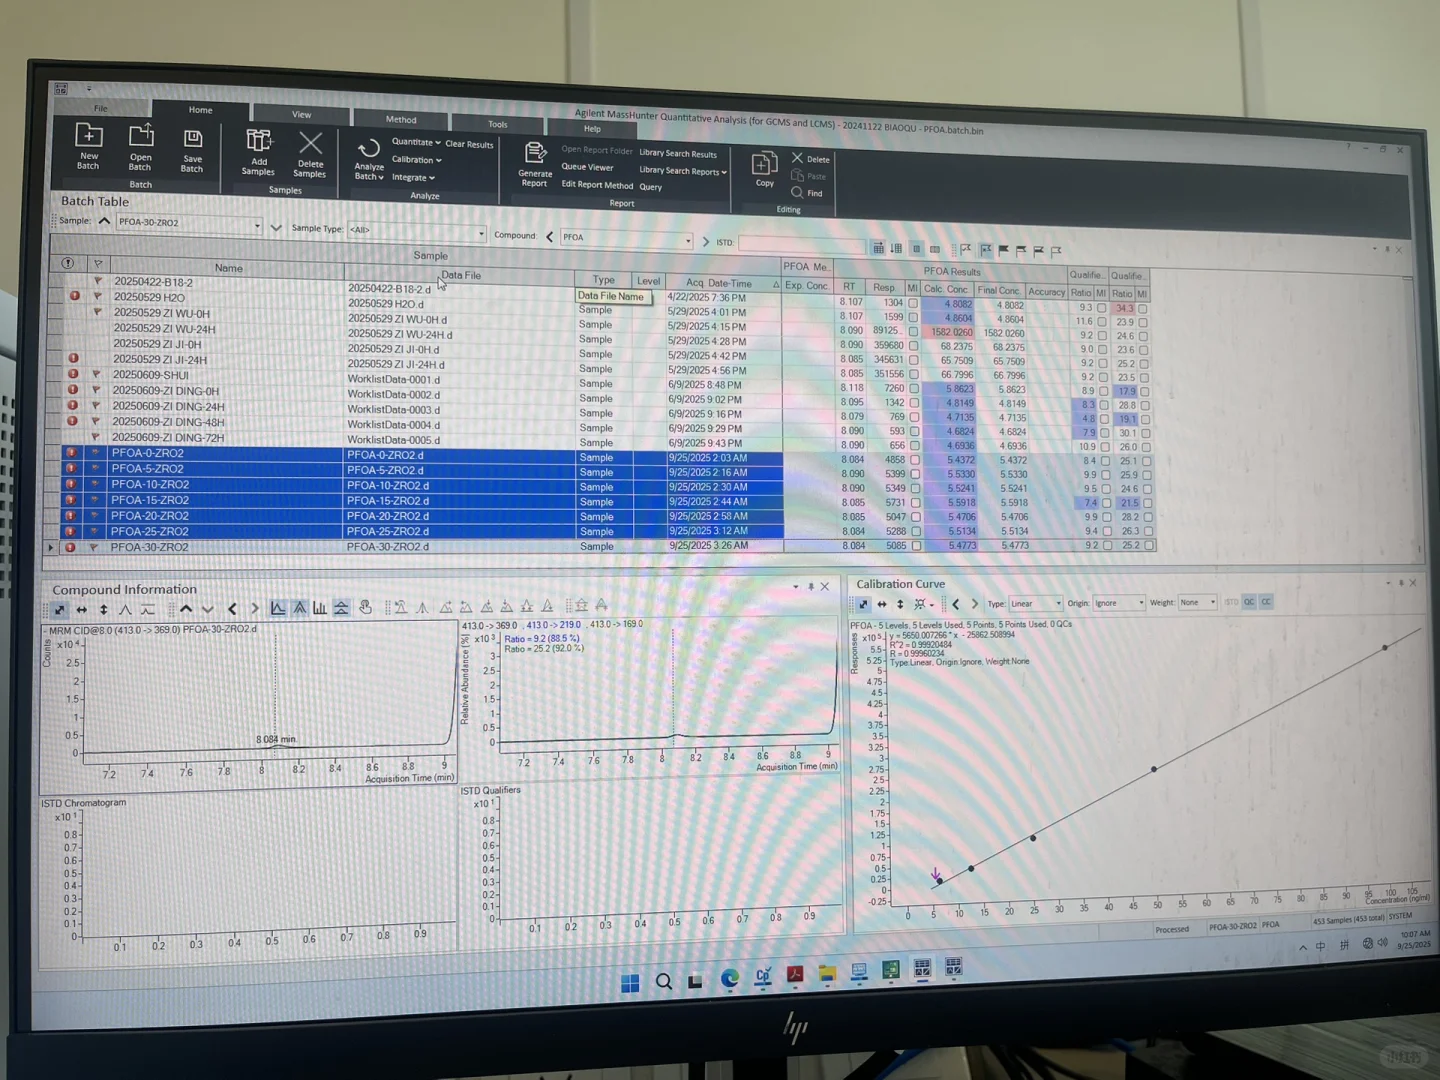Open taskbar Search
The image size is (1440, 1080).
(663, 981)
